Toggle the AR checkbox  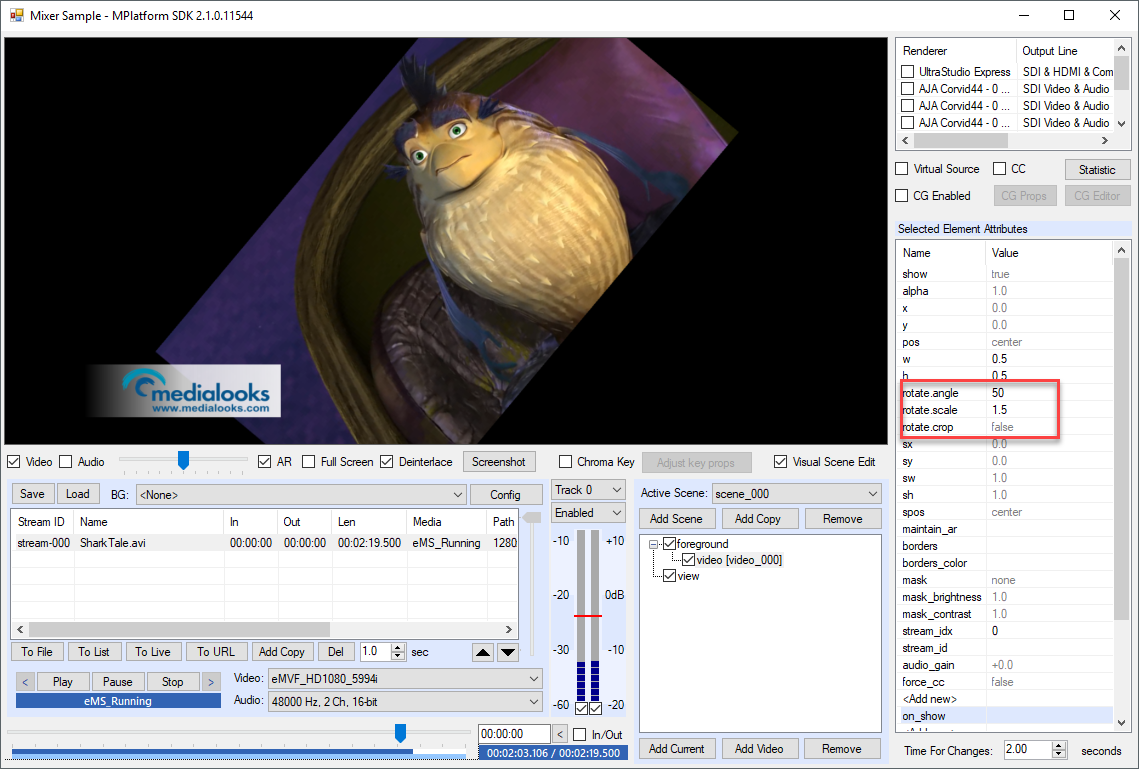pyautogui.click(x=264, y=462)
